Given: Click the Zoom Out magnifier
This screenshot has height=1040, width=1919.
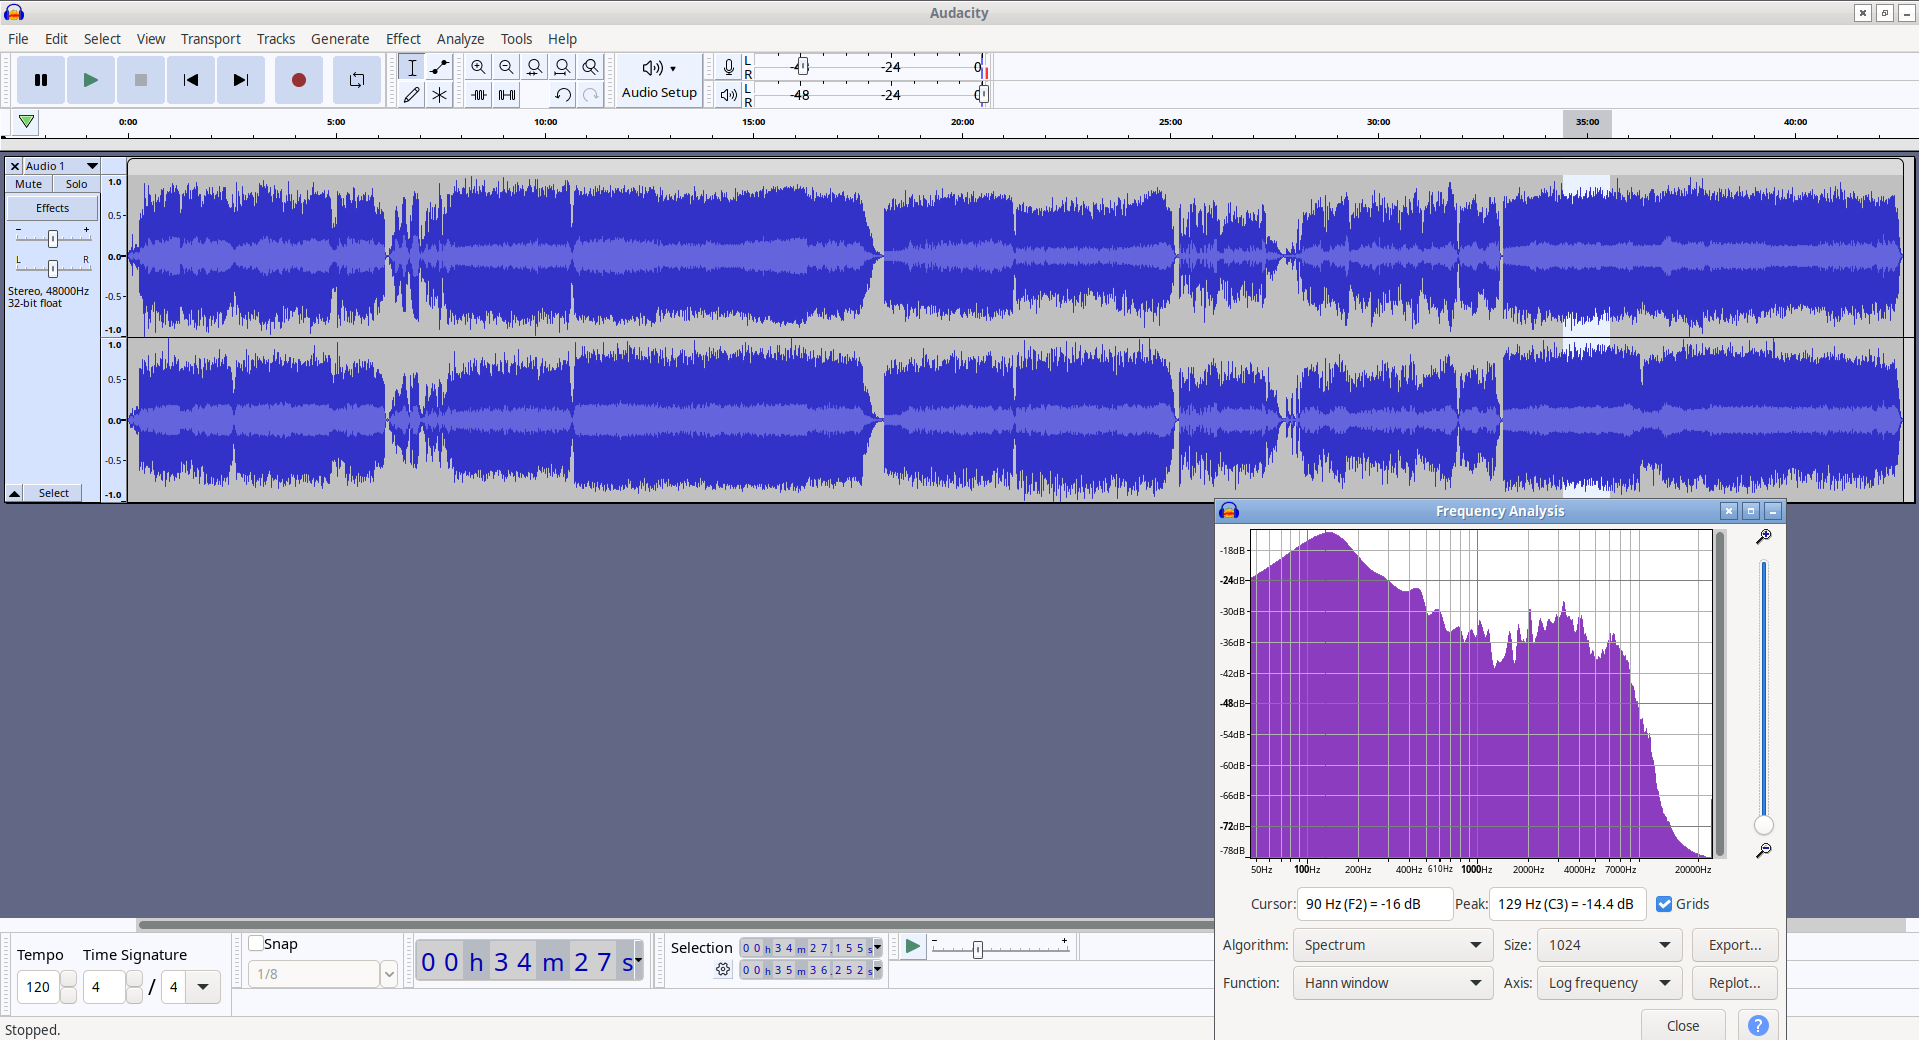Looking at the screenshot, I should pyautogui.click(x=507, y=67).
